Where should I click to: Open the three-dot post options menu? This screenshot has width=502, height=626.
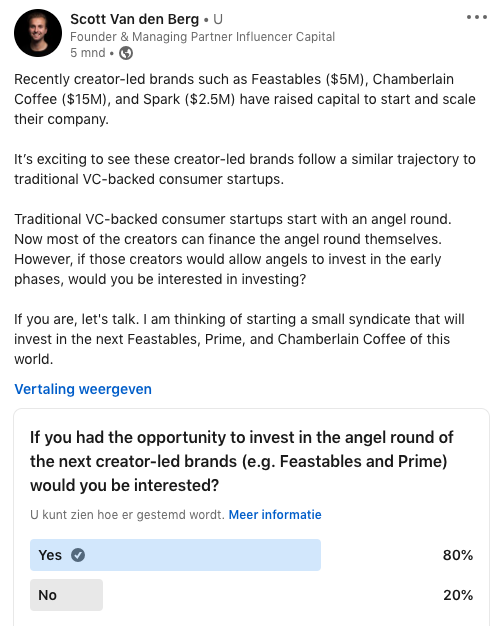pos(477,17)
